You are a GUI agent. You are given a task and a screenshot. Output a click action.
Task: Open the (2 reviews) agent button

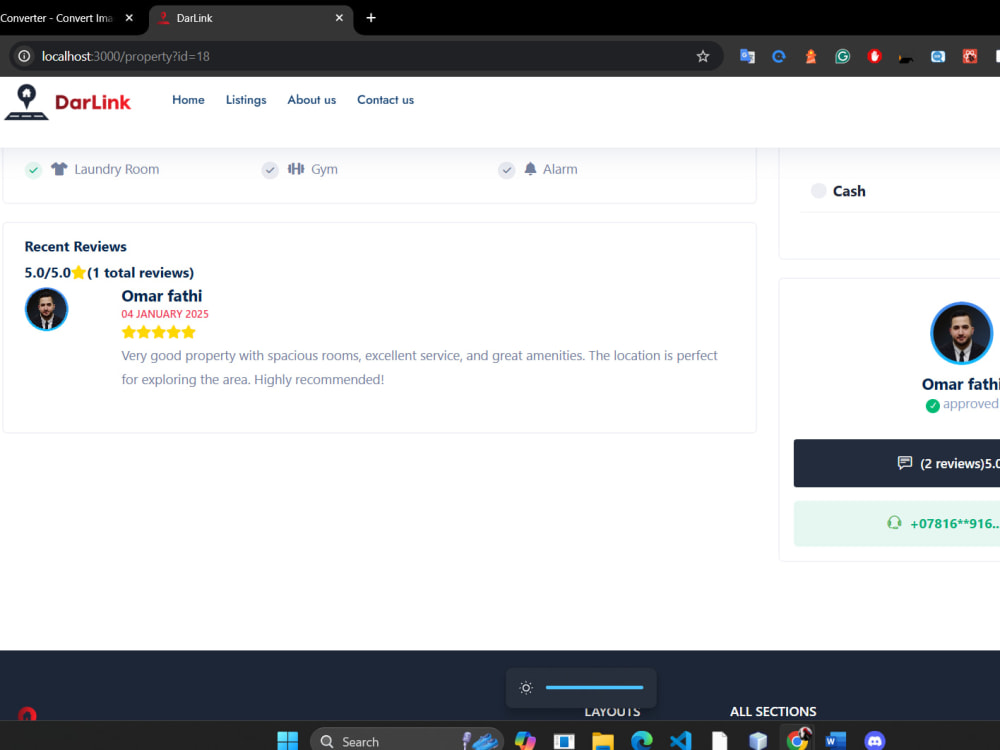point(897,463)
